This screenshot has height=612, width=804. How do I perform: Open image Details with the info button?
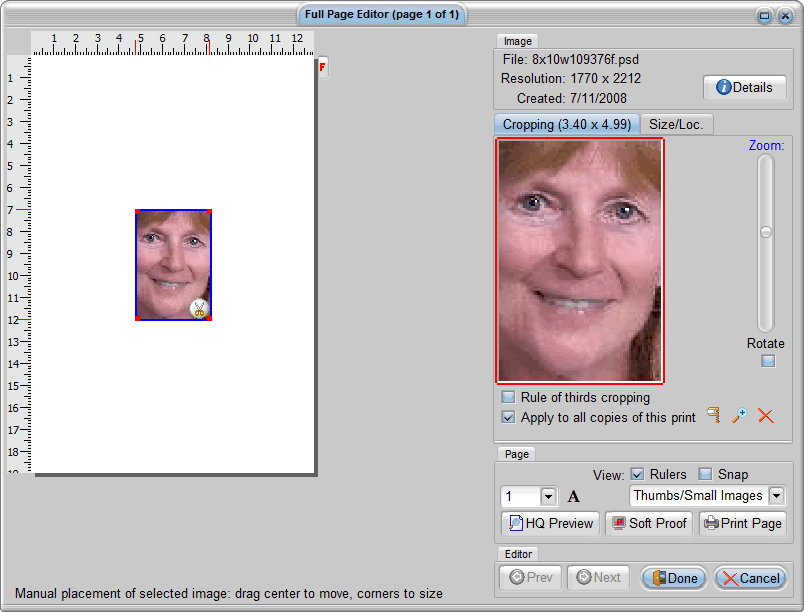(x=745, y=87)
